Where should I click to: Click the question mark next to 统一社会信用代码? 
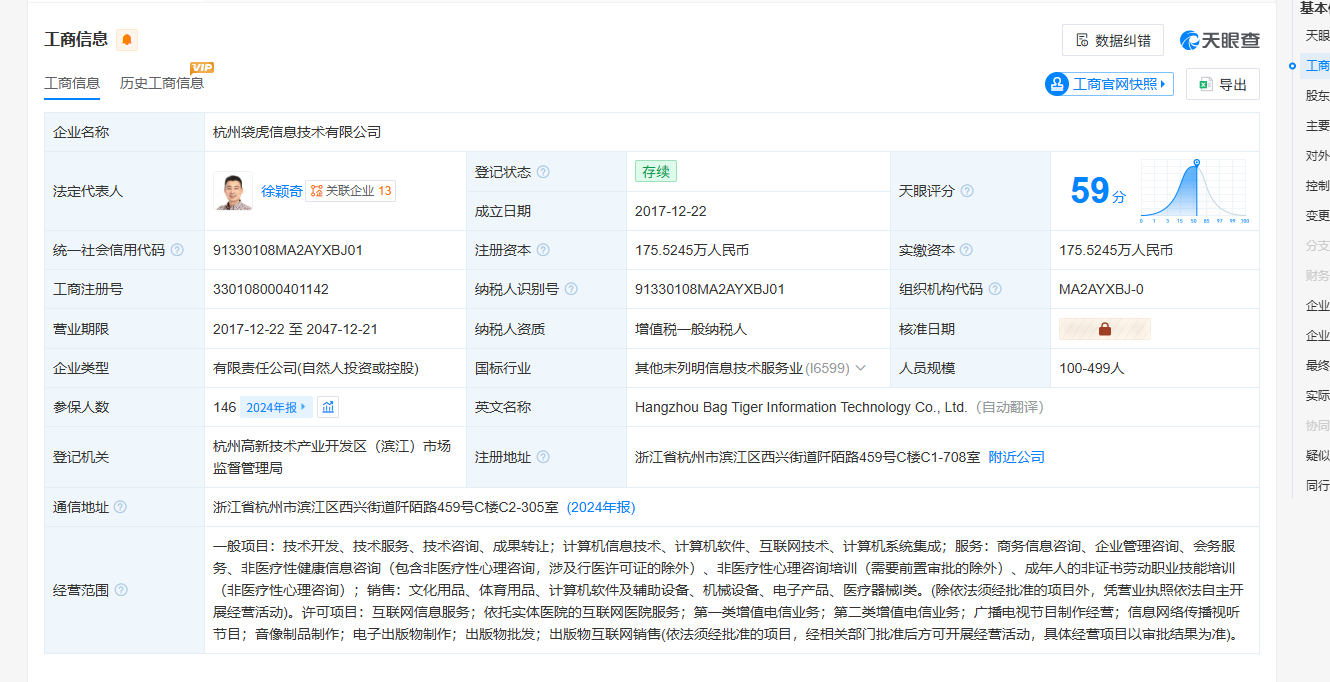pyautogui.click(x=177, y=250)
